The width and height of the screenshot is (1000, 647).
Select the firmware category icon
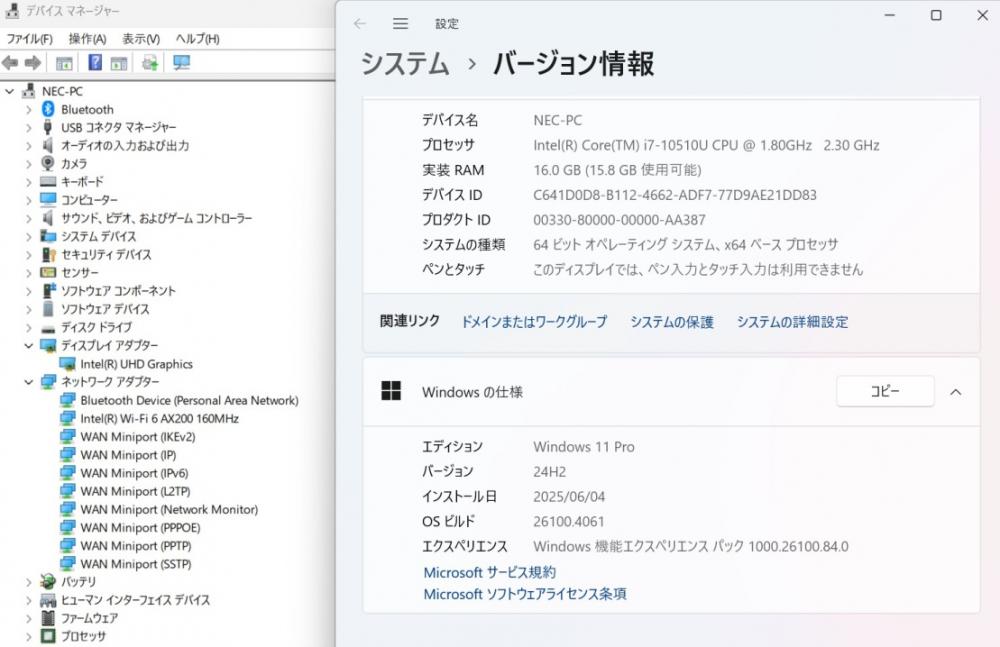click(x=48, y=618)
